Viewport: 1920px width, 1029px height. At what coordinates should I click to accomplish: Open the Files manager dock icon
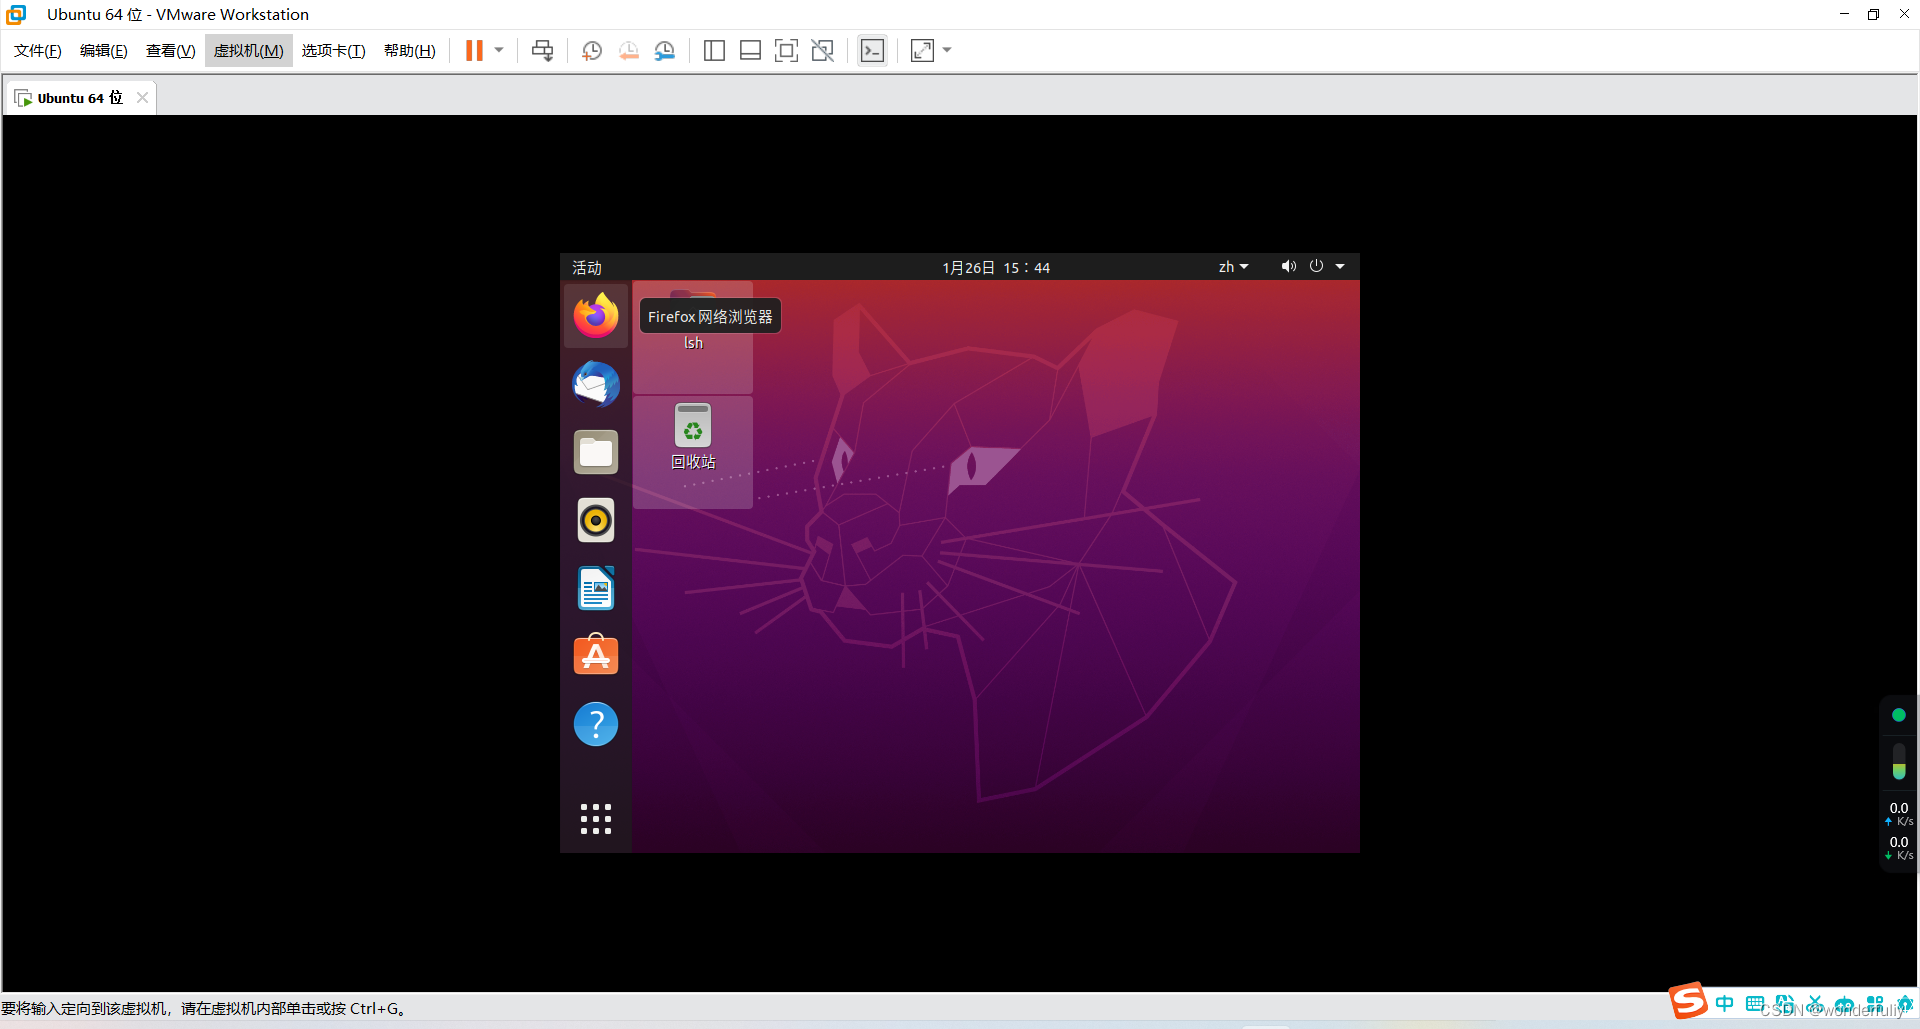[x=596, y=452]
